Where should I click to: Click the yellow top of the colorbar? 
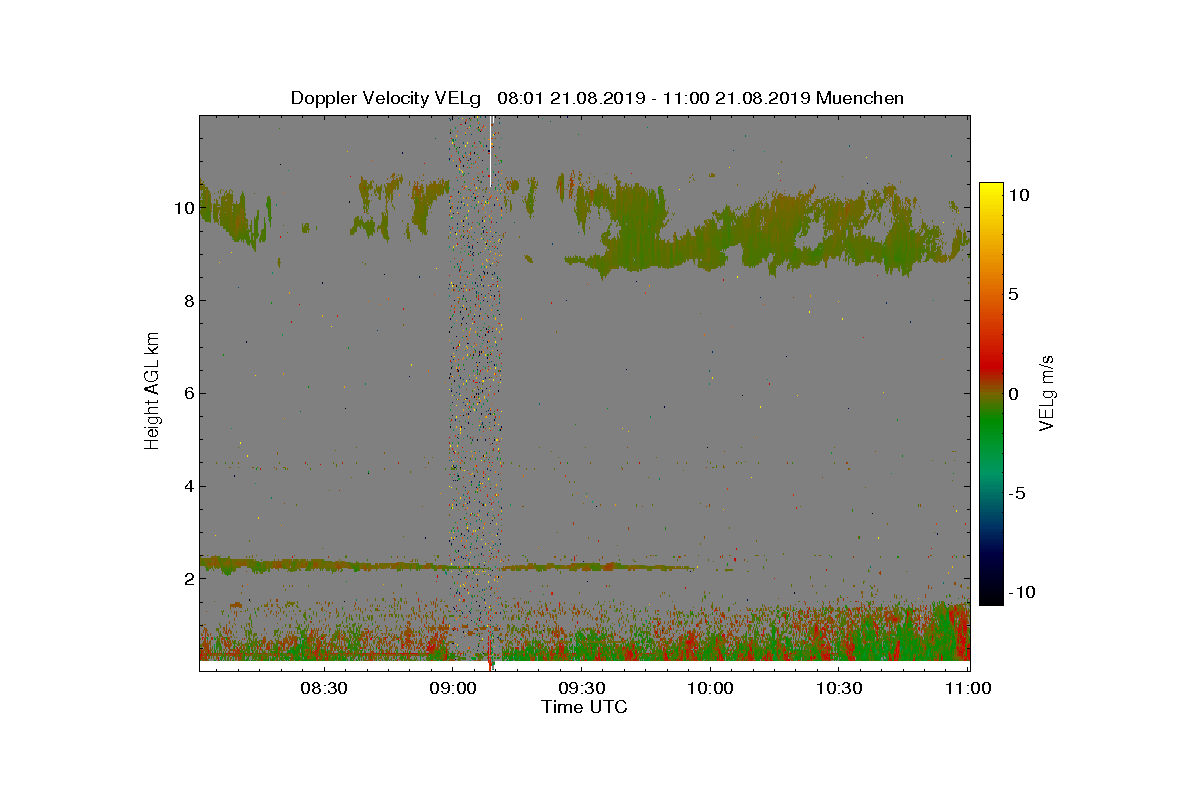coord(991,189)
